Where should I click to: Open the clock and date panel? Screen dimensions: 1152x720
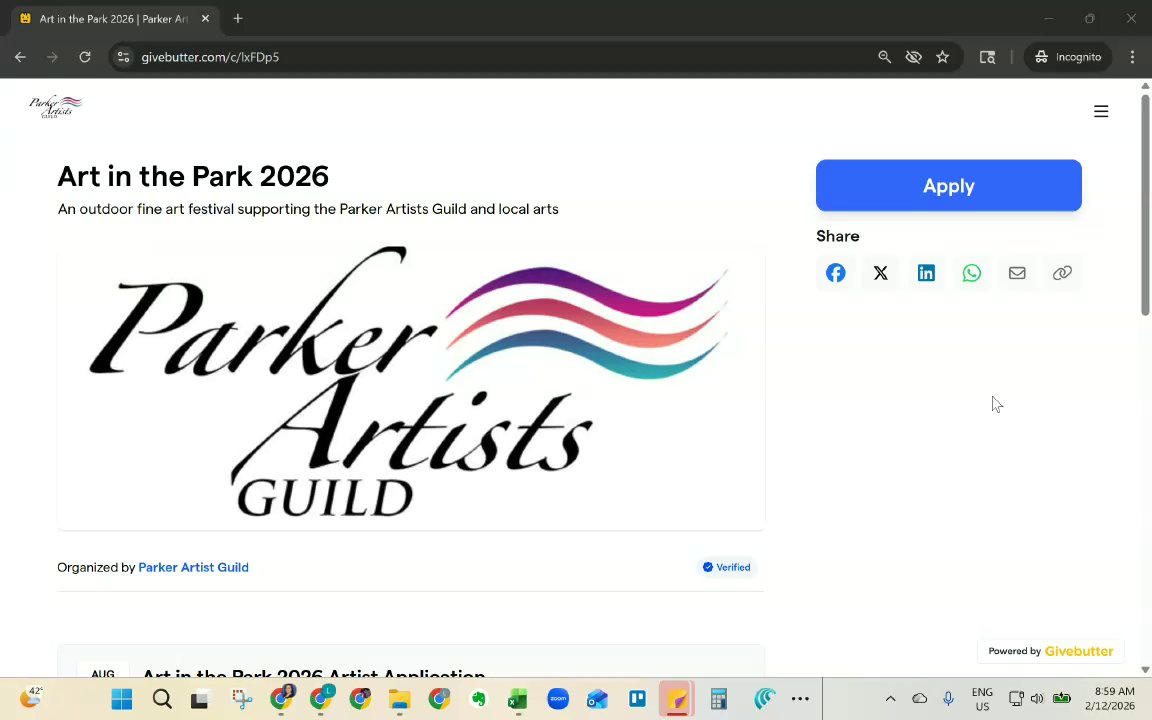(x=1110, y=699)
